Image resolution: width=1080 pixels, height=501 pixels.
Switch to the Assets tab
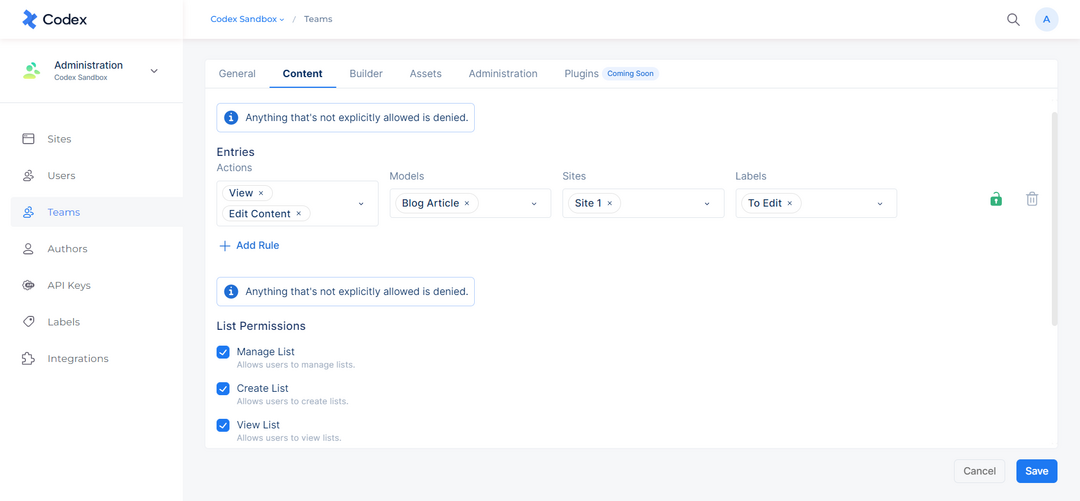426,74
